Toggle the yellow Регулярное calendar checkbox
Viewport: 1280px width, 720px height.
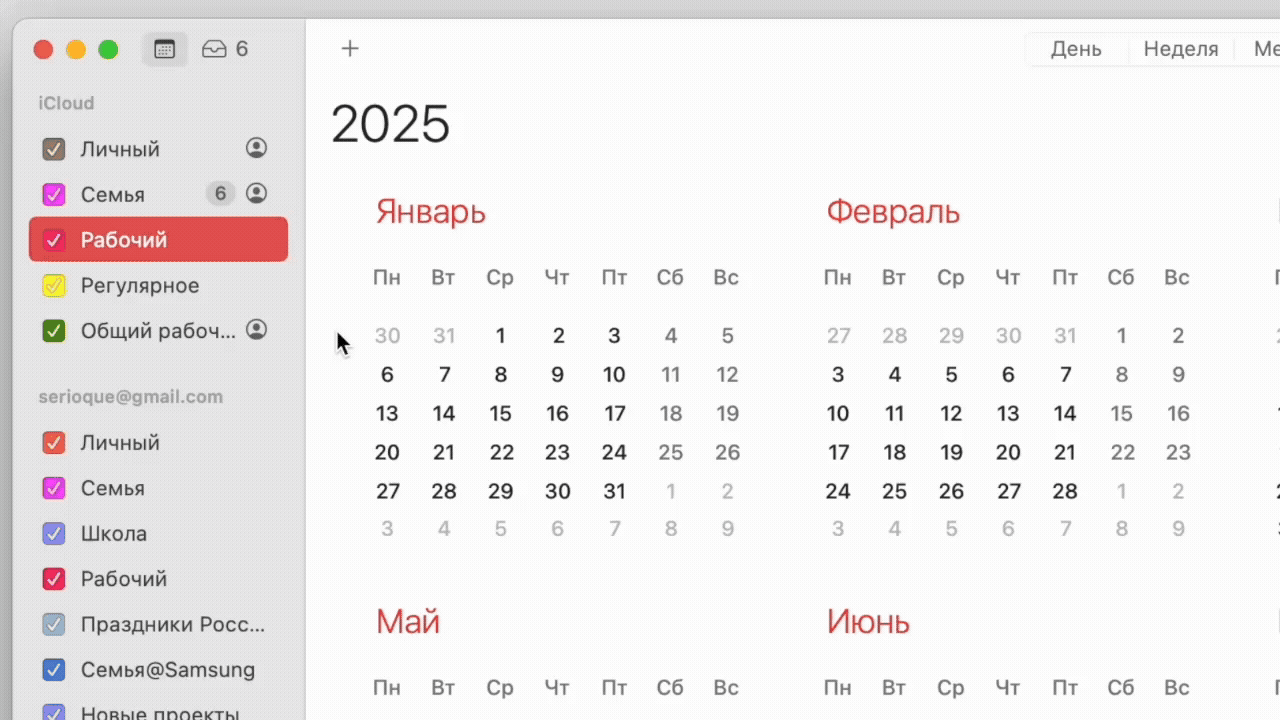[54, 286]
